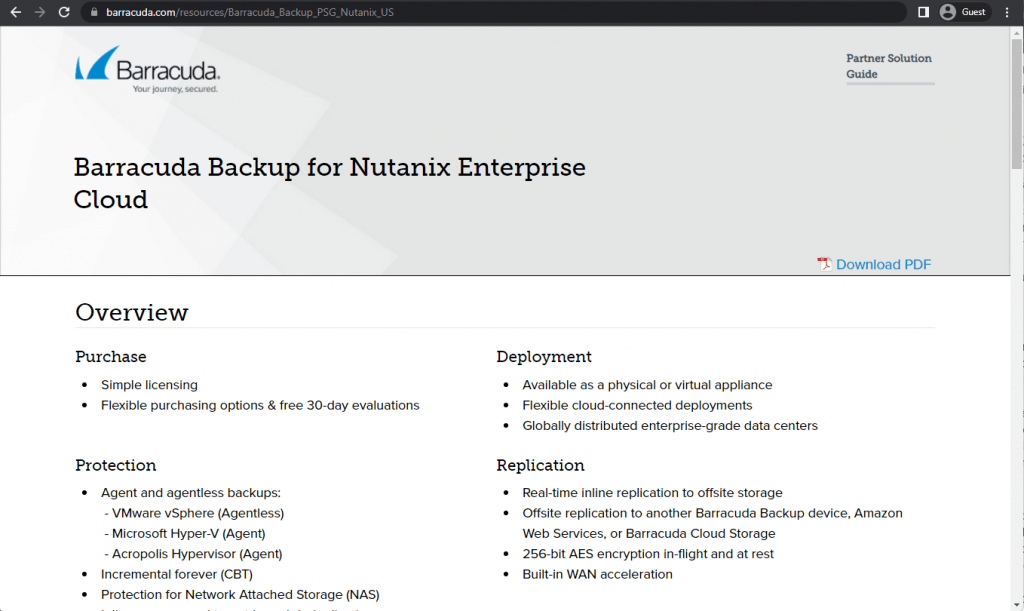This screenshot has height=611, width=1024.
Task: Click the vertical scrollbar thumb
Action: tap(1017, 103)
